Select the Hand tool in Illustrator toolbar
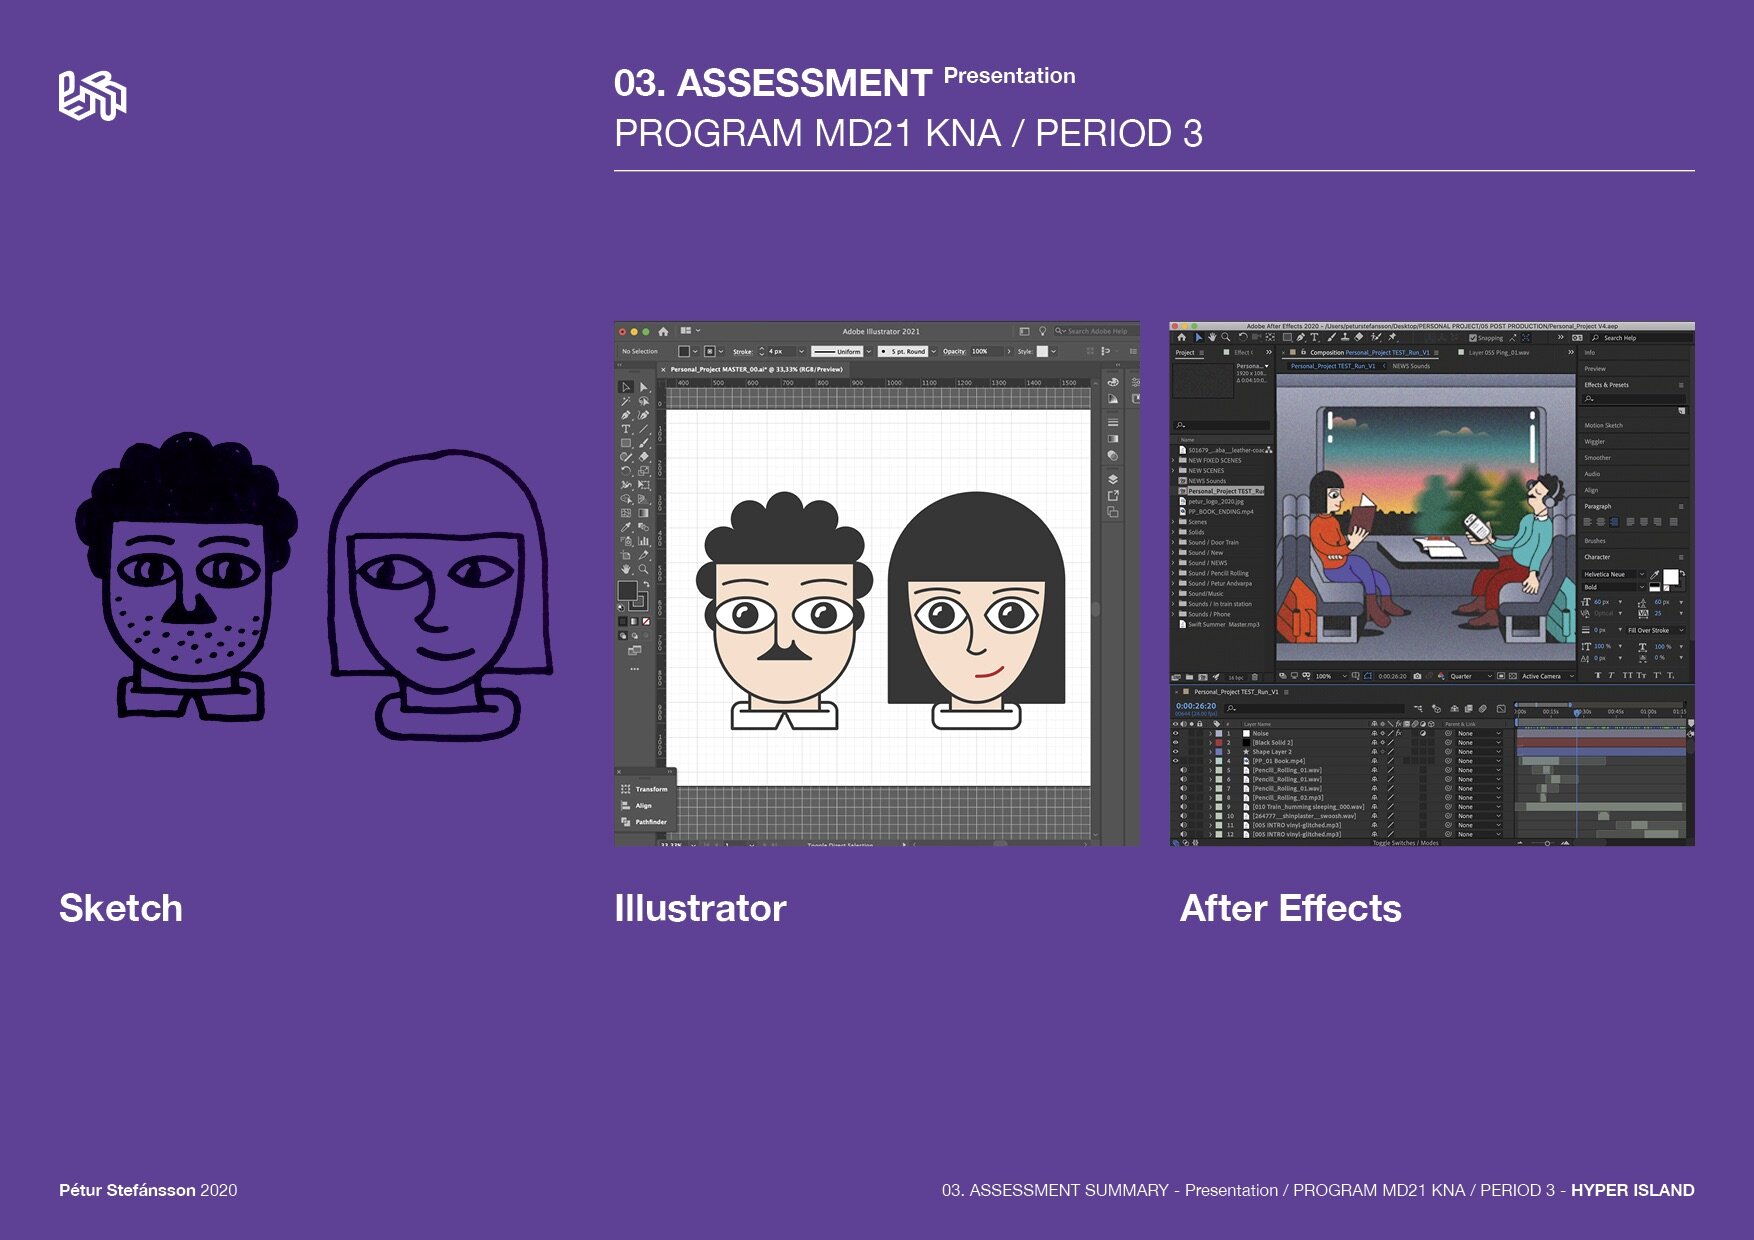The width and height of the screenshot is (1754, 1240). coord(626,569)
